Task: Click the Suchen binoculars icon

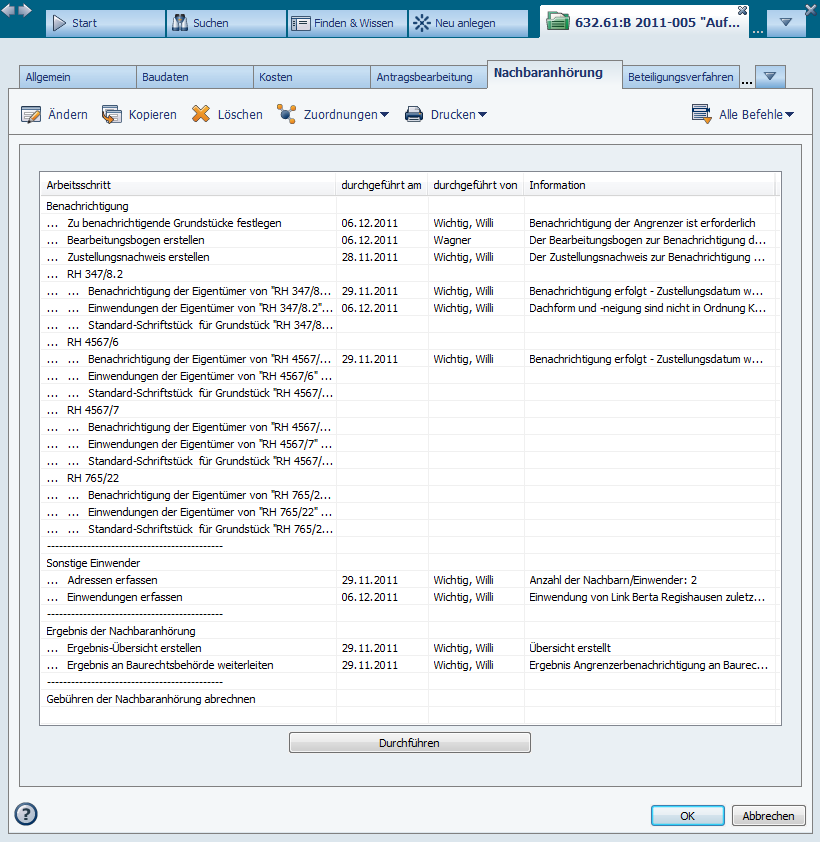Action: click(x=179, y=23)
